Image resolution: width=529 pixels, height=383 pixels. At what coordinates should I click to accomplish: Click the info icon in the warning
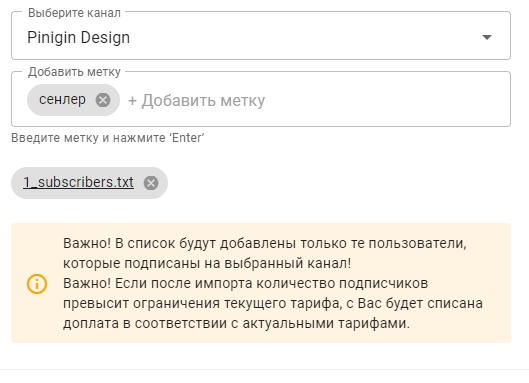point(37,283)
